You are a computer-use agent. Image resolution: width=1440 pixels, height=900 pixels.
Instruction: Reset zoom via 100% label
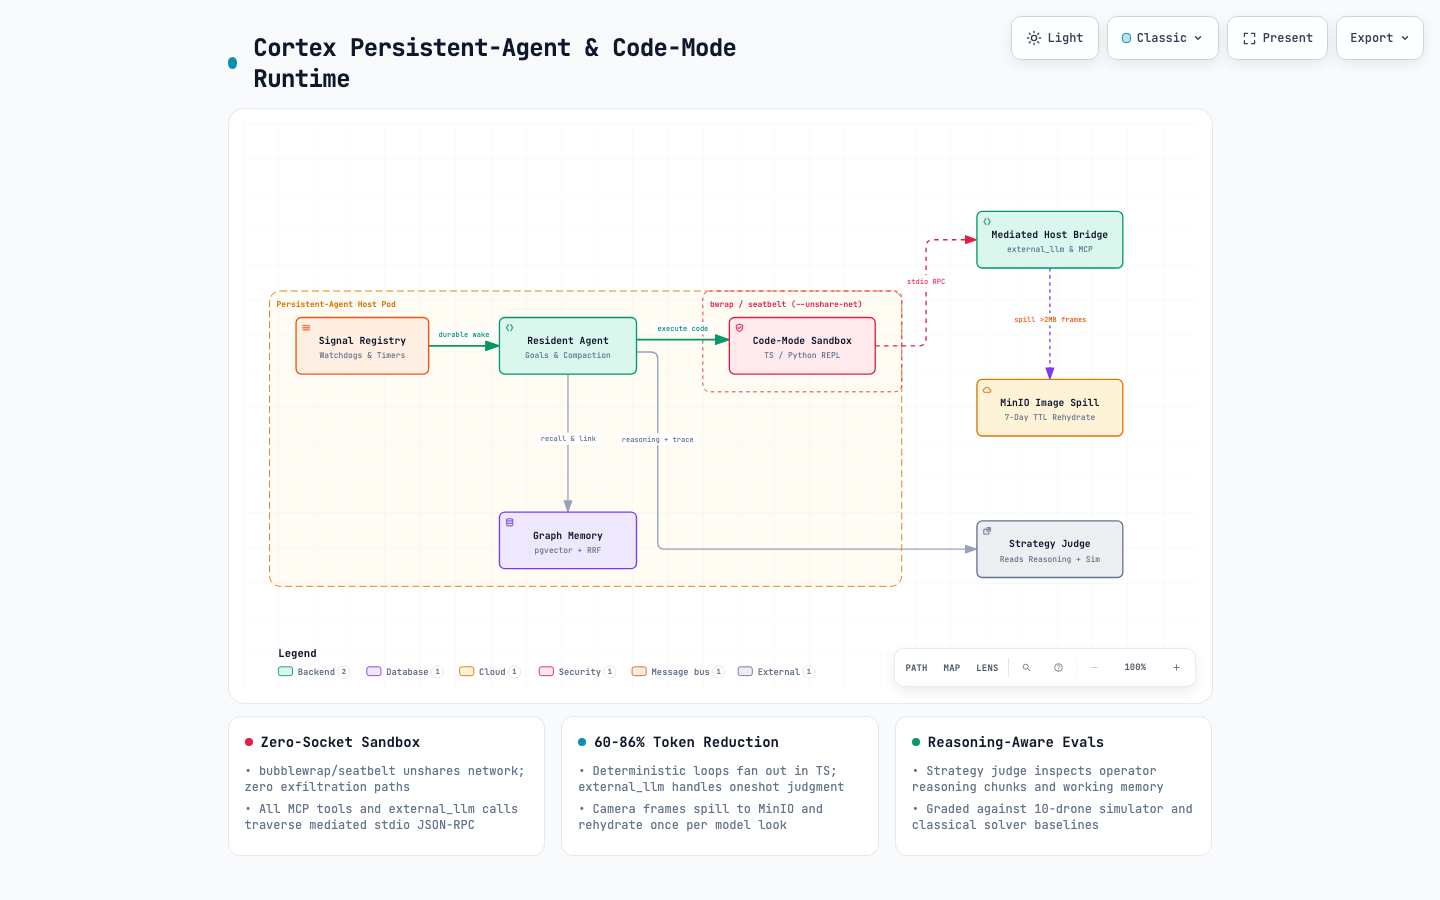point(1135,668)
